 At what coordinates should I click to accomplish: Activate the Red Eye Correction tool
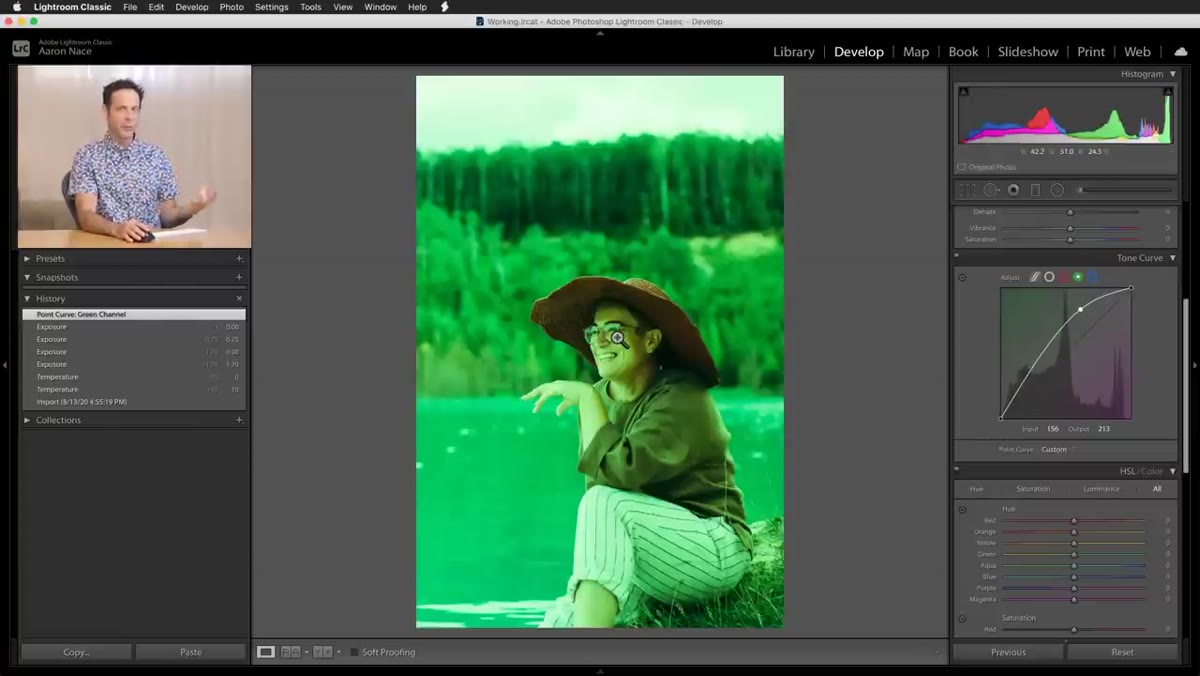point(1013,190)
